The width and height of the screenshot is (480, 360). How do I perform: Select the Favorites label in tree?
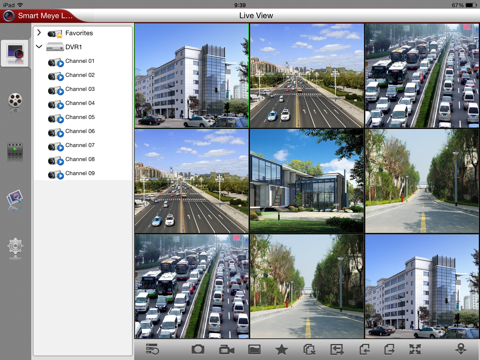click(x=79, y=33)
